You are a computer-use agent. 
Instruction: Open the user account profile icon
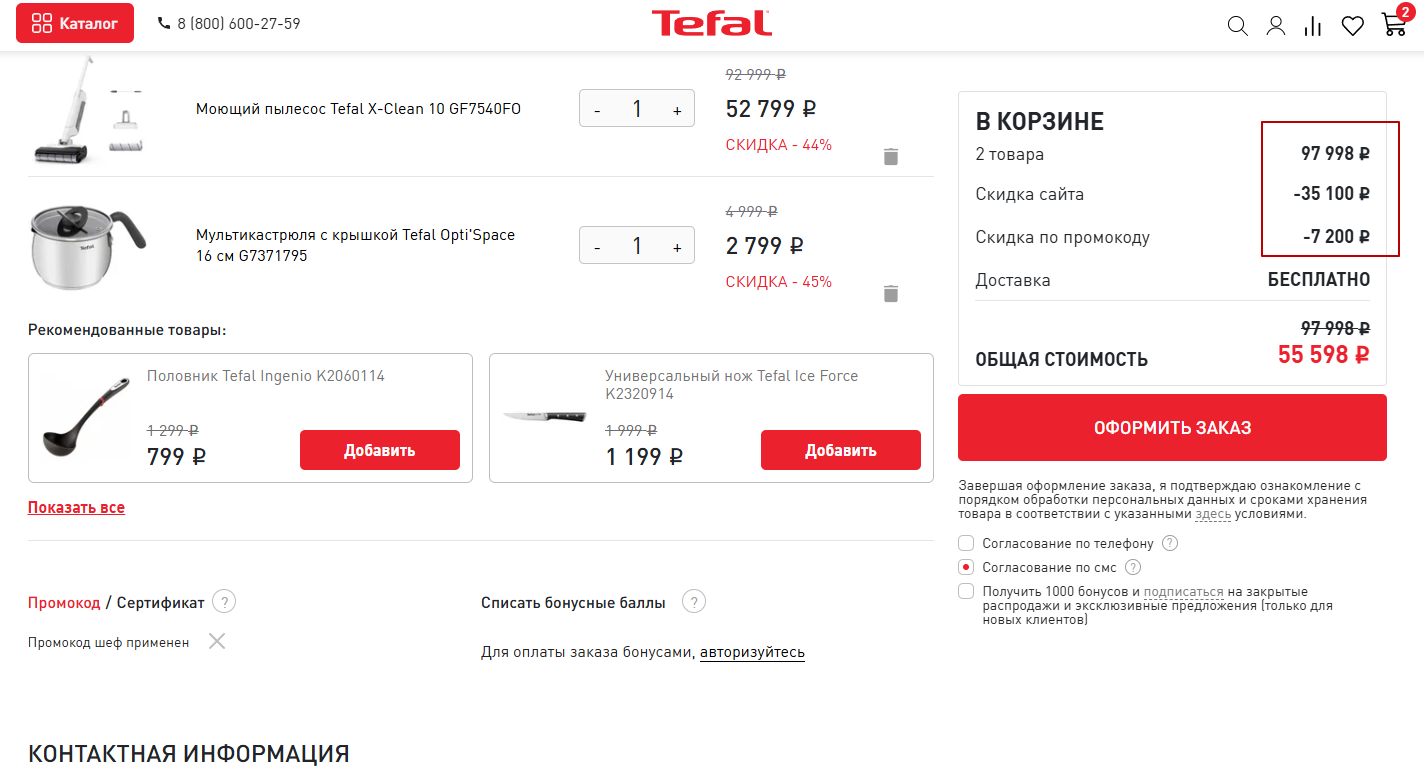pyautogui.click(x=1275, y=26)
